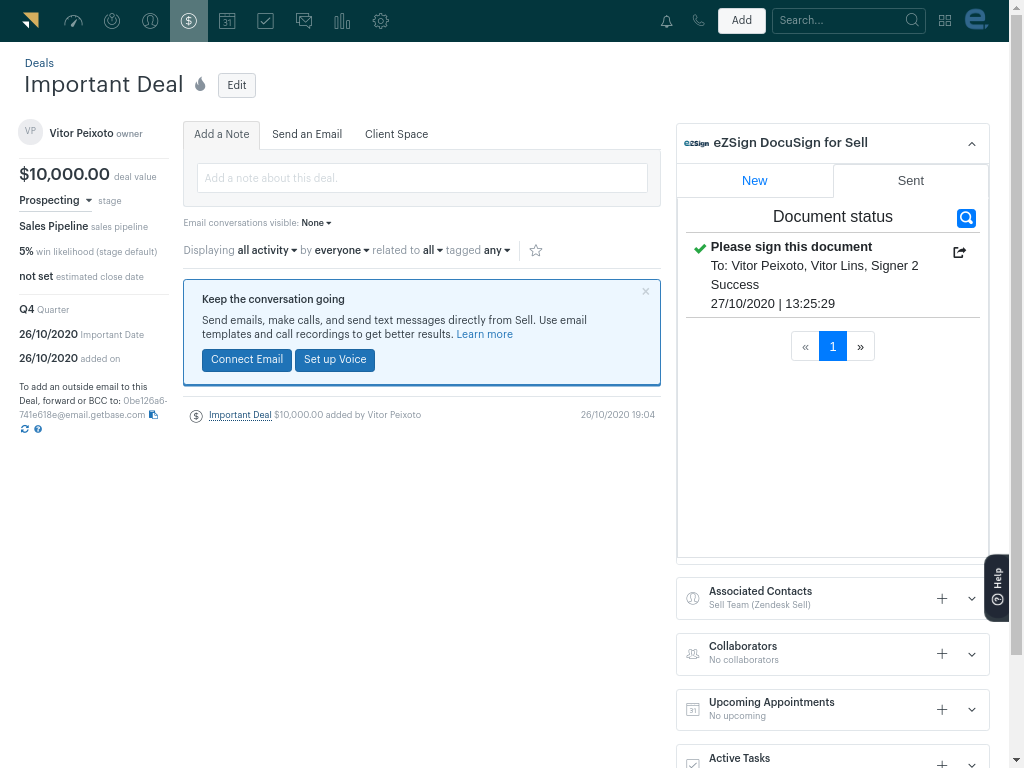Click the note input field
The image size is (1024, 768).
tap(422, 178)
